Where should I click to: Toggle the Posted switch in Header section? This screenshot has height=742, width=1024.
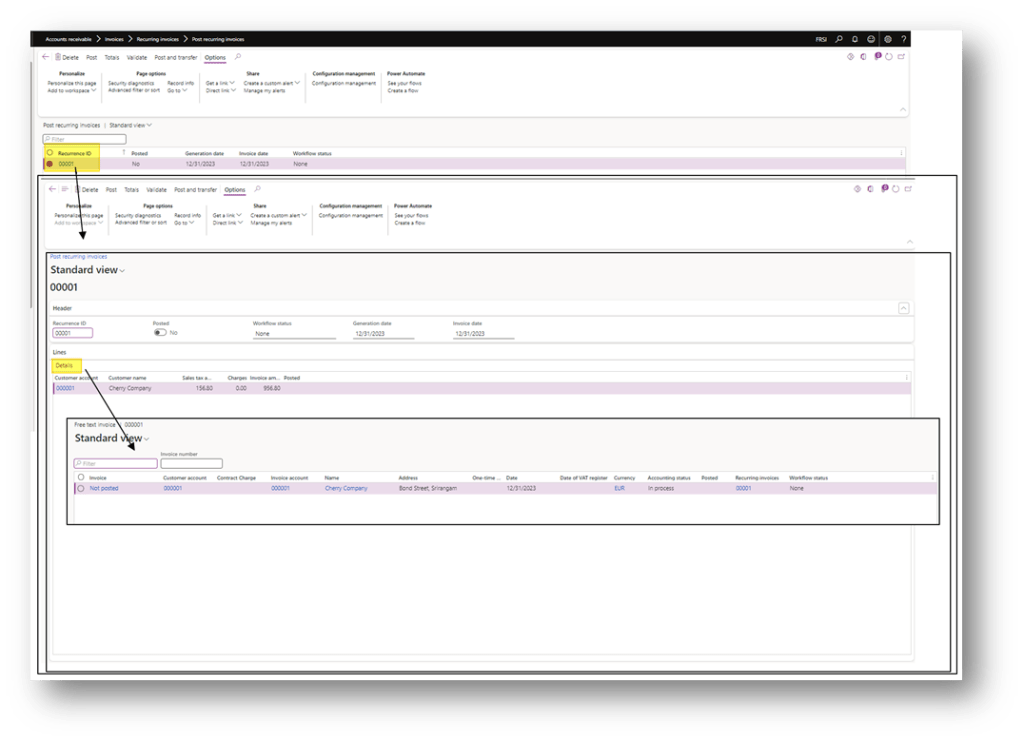pyautogui.click(x=160, y=333)
